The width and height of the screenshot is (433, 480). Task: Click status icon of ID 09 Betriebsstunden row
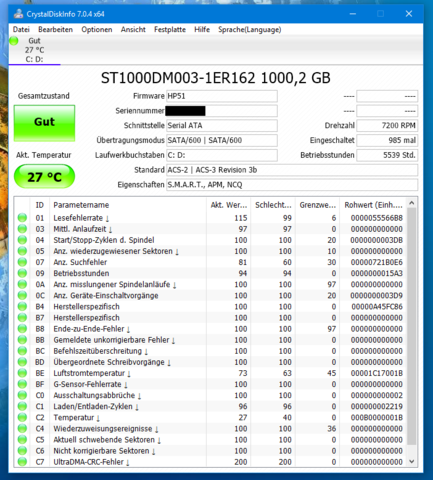pos(22,273)
